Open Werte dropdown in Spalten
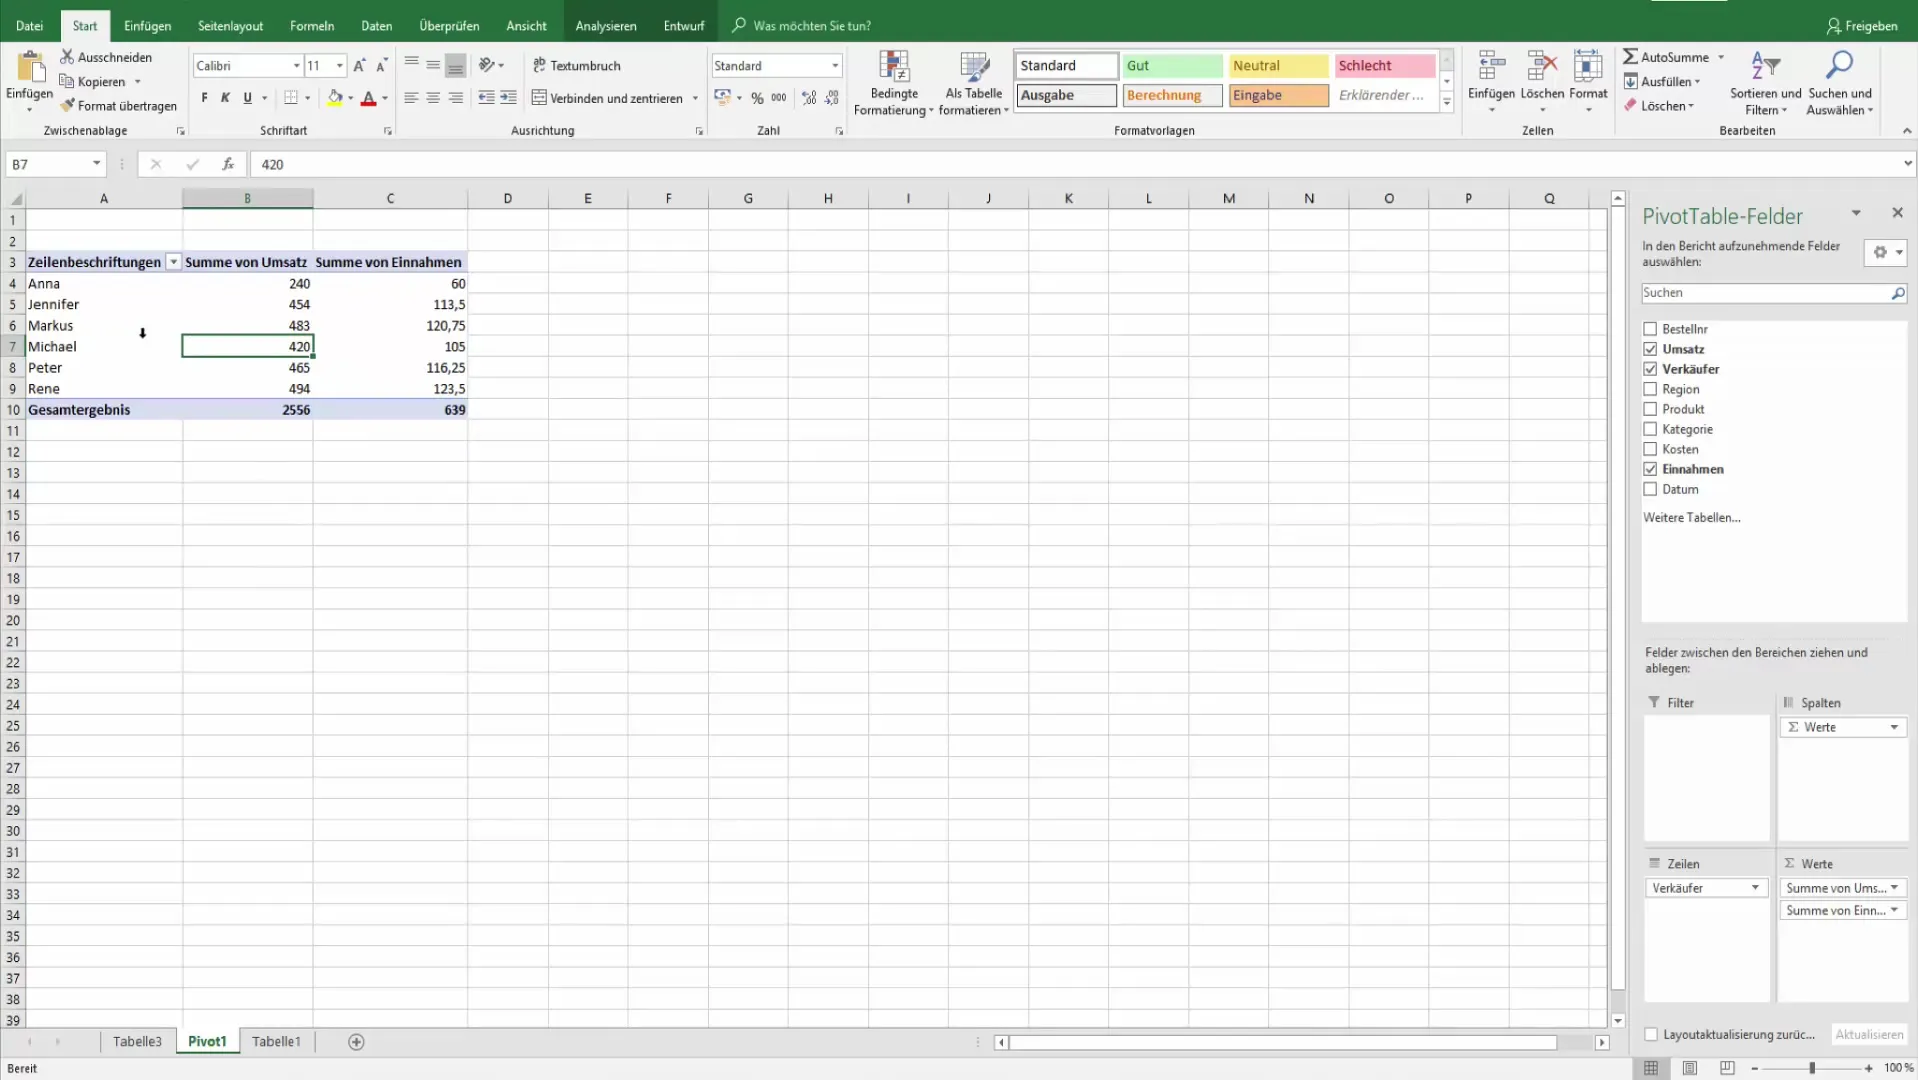 click(1894, 728)
